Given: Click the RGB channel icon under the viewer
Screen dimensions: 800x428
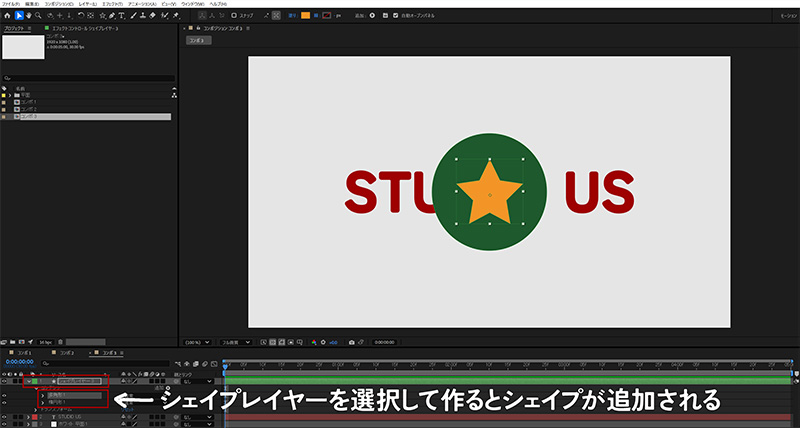Looking at the screenshot, I should coord(314,342).
